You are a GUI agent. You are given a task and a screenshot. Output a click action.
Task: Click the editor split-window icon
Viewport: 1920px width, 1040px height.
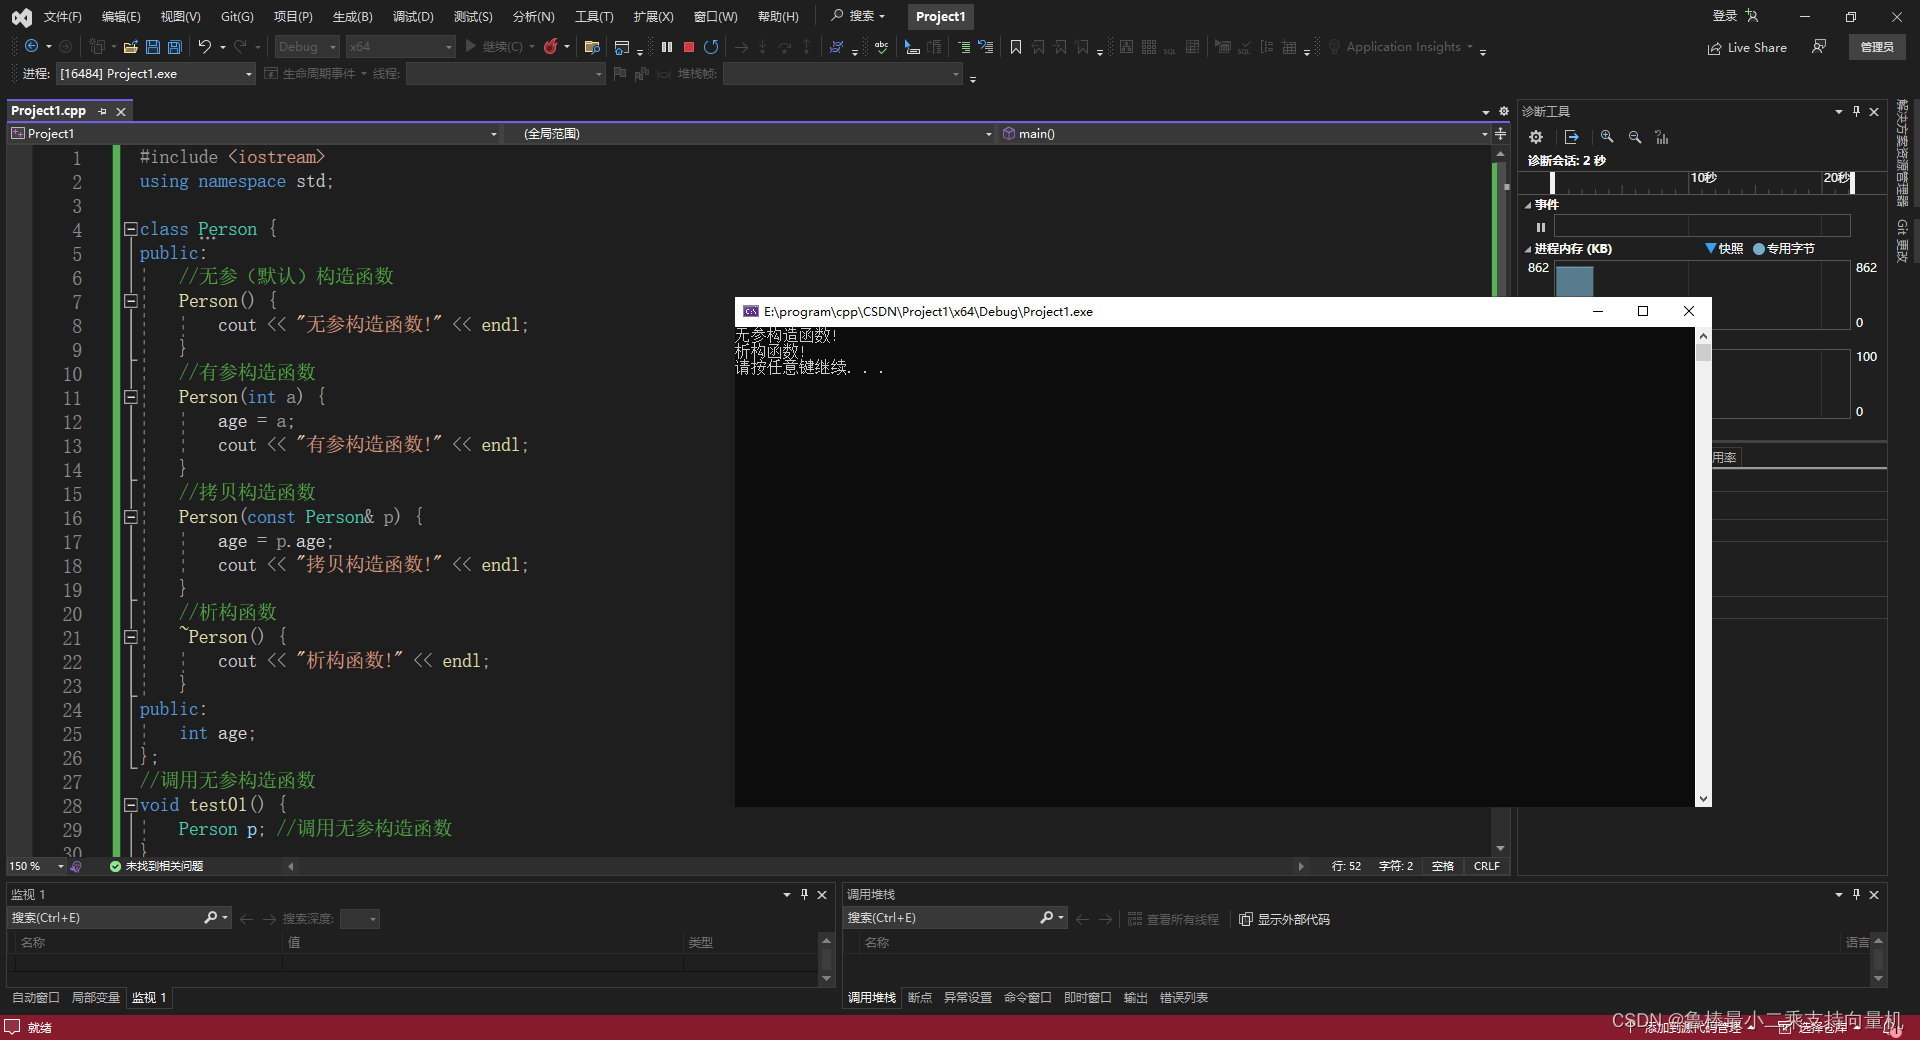click(1501, 133)
